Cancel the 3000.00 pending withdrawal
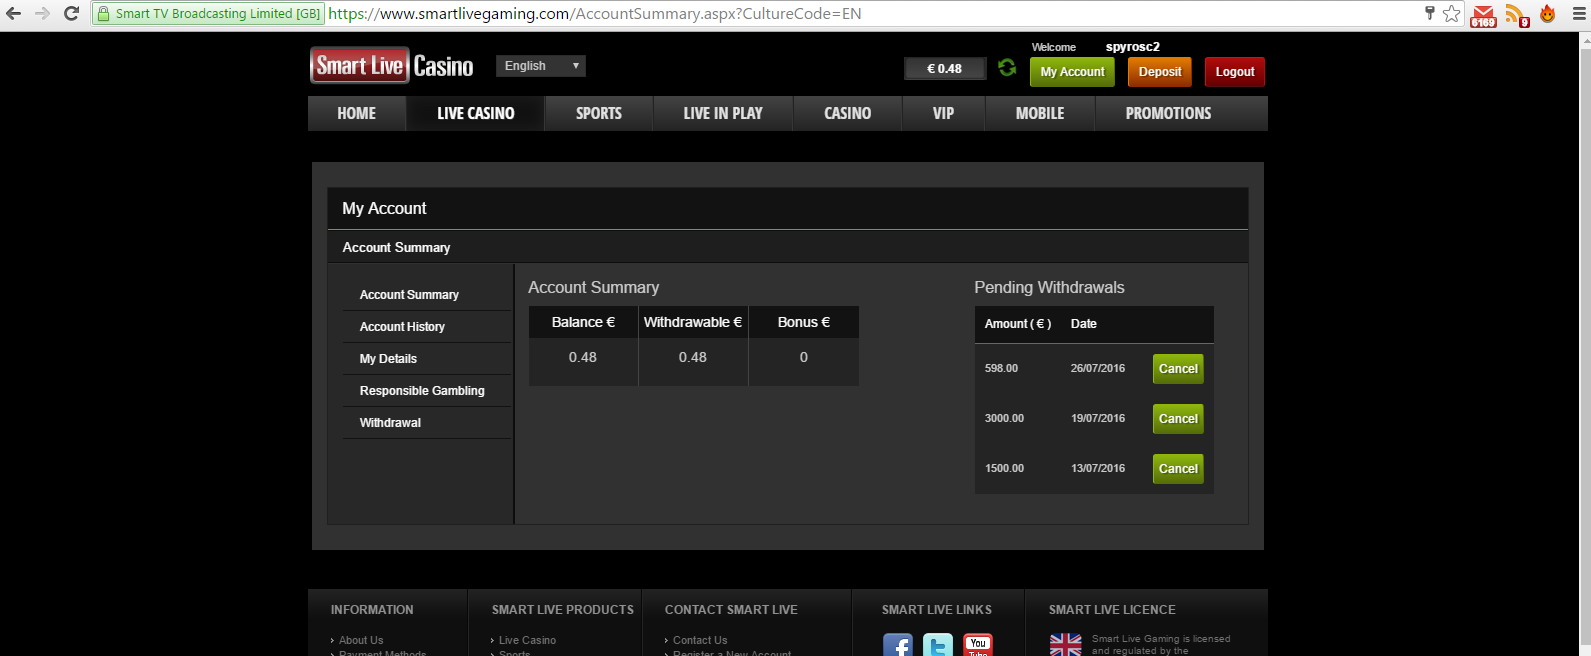Viewport: 1591px width, 656px height. pos(1178,419)
